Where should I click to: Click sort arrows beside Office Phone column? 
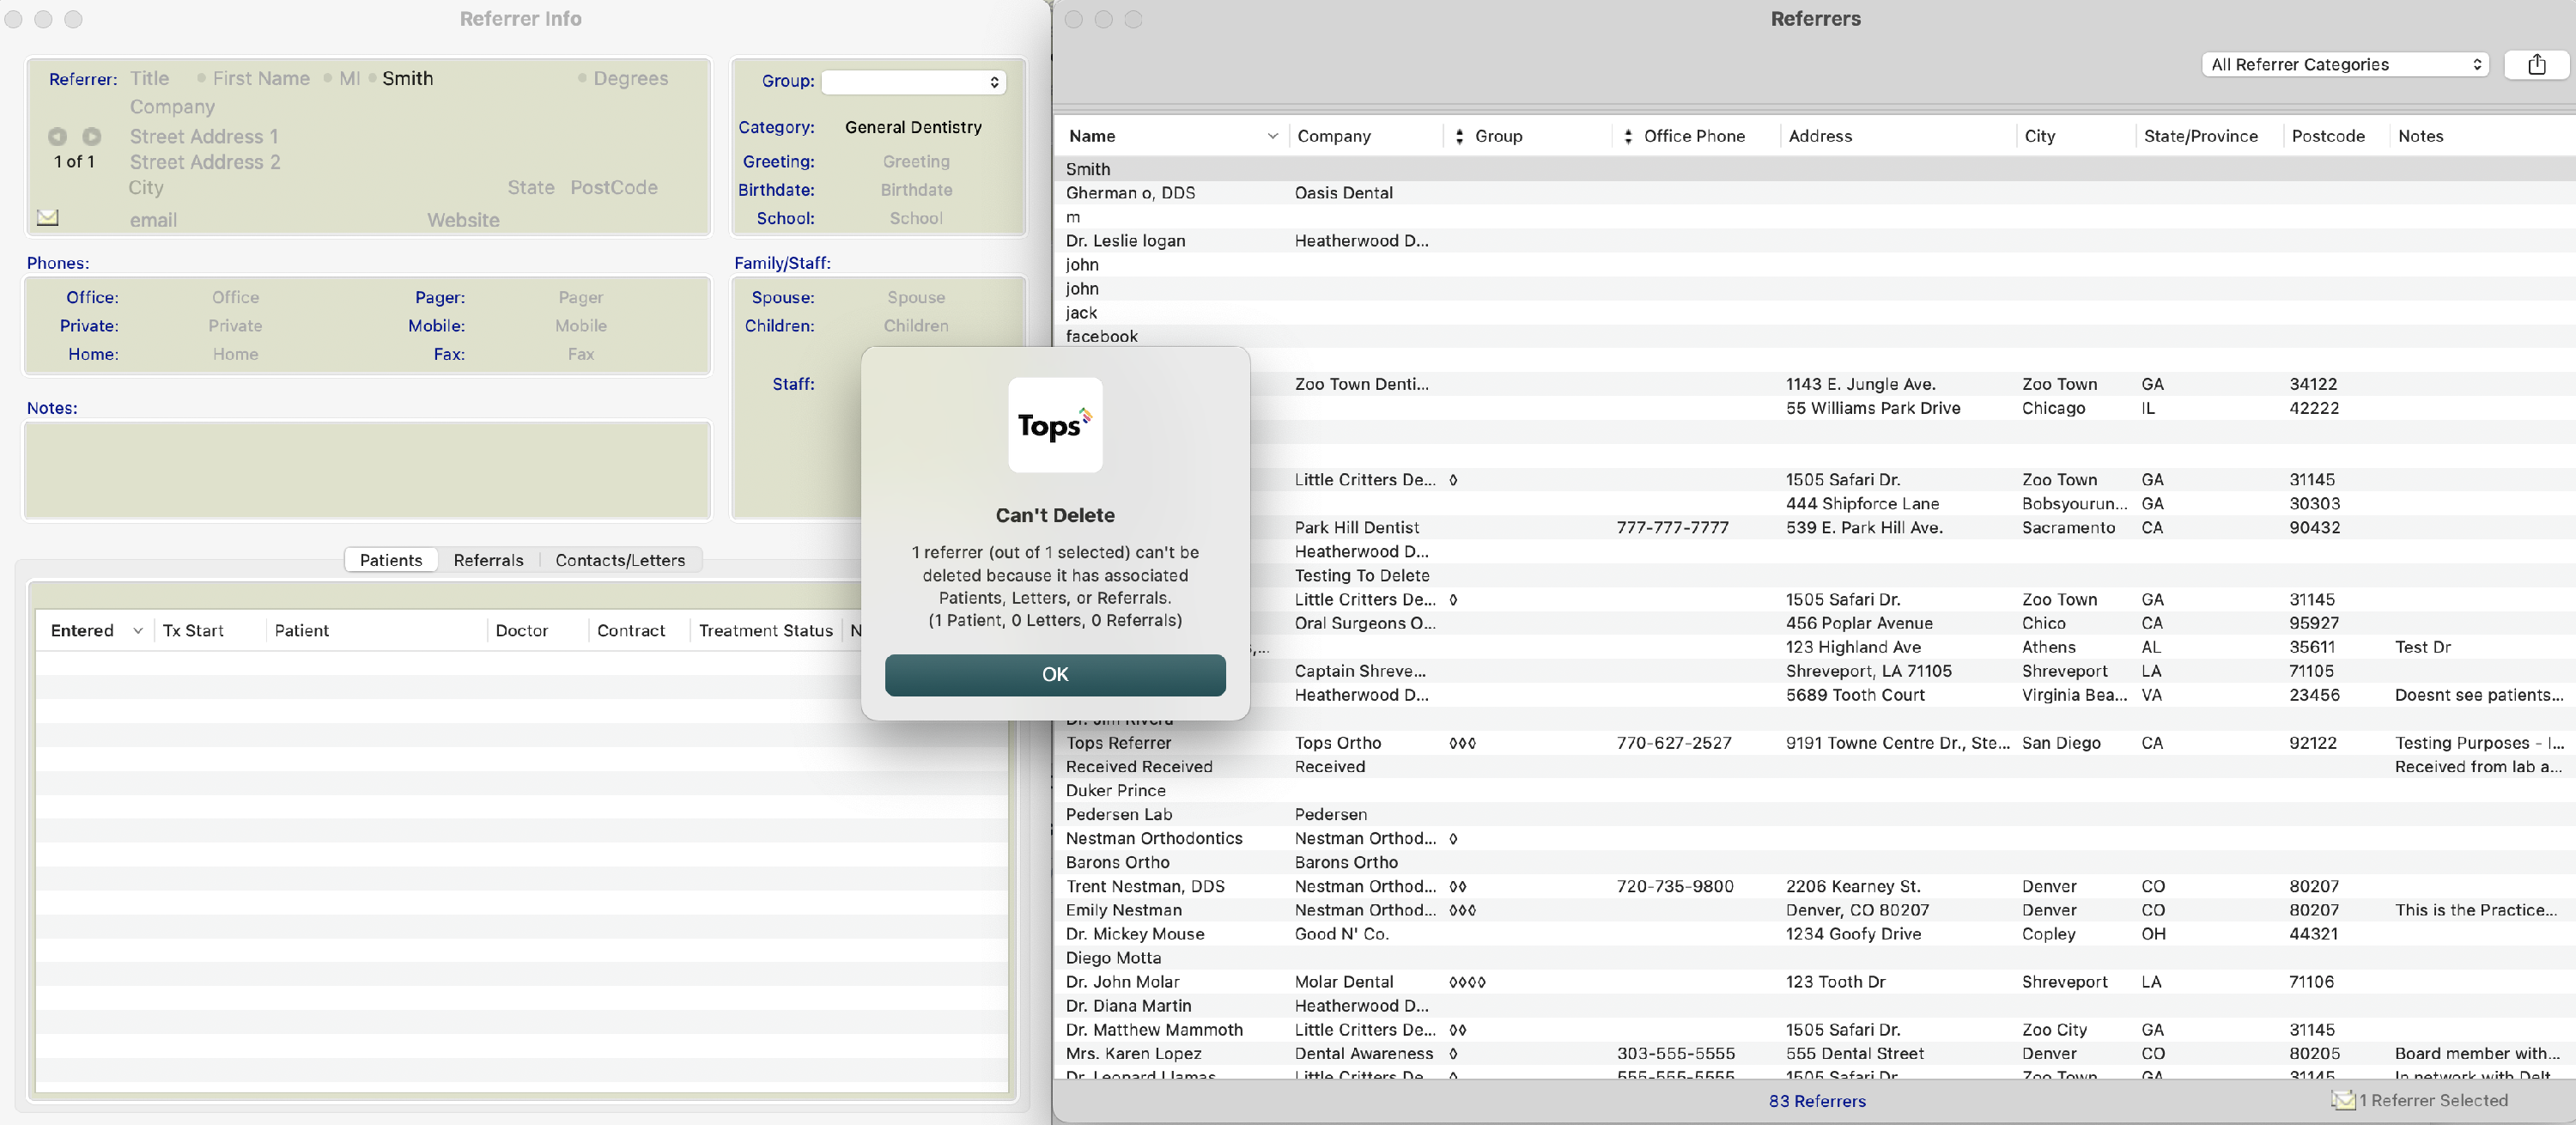pyautogui.click(x=1627, y=136)
